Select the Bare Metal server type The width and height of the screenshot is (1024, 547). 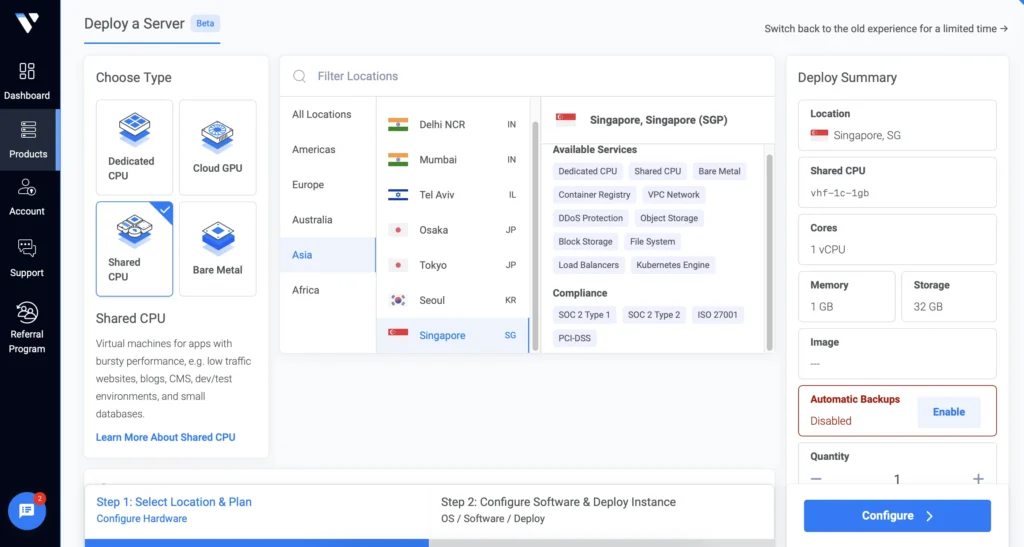[x=217, y=249]
